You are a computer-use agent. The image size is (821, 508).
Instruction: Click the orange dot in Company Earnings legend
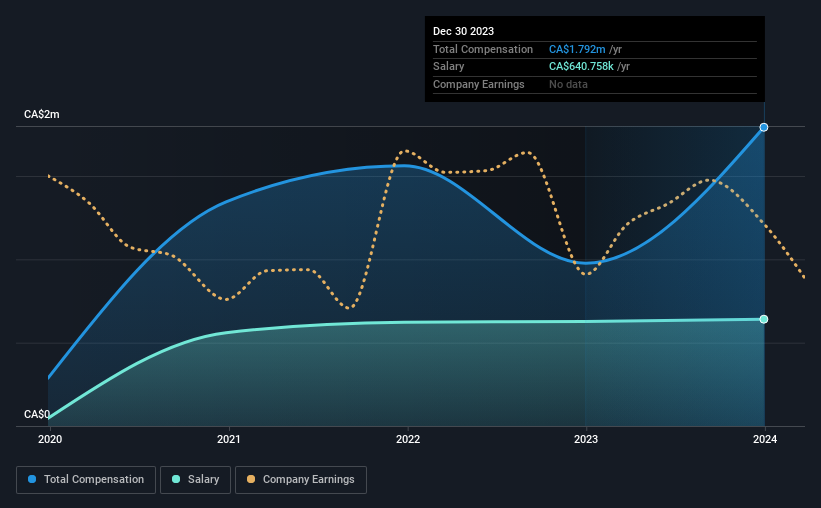coord(251,479)
